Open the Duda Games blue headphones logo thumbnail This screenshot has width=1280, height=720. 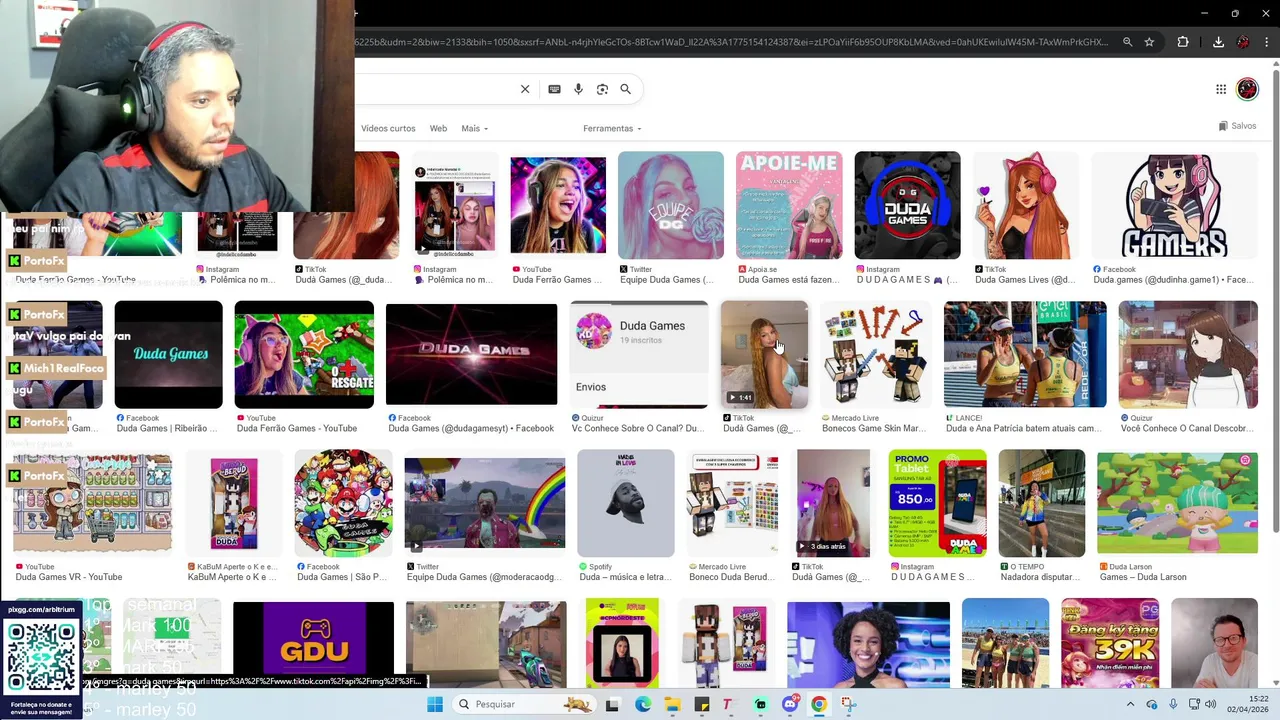pyautogui.click(x=907, y=205)
